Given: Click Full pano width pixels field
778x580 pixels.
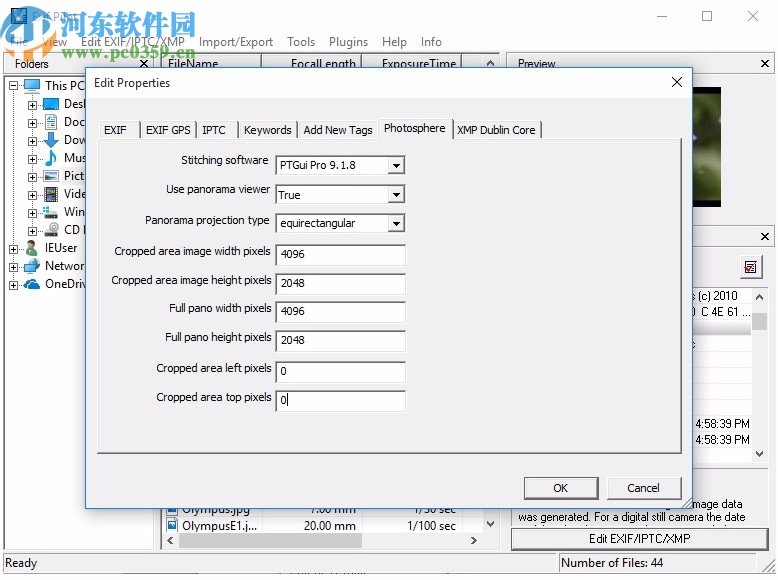Looking at the screenshot, I should [340, 312].
